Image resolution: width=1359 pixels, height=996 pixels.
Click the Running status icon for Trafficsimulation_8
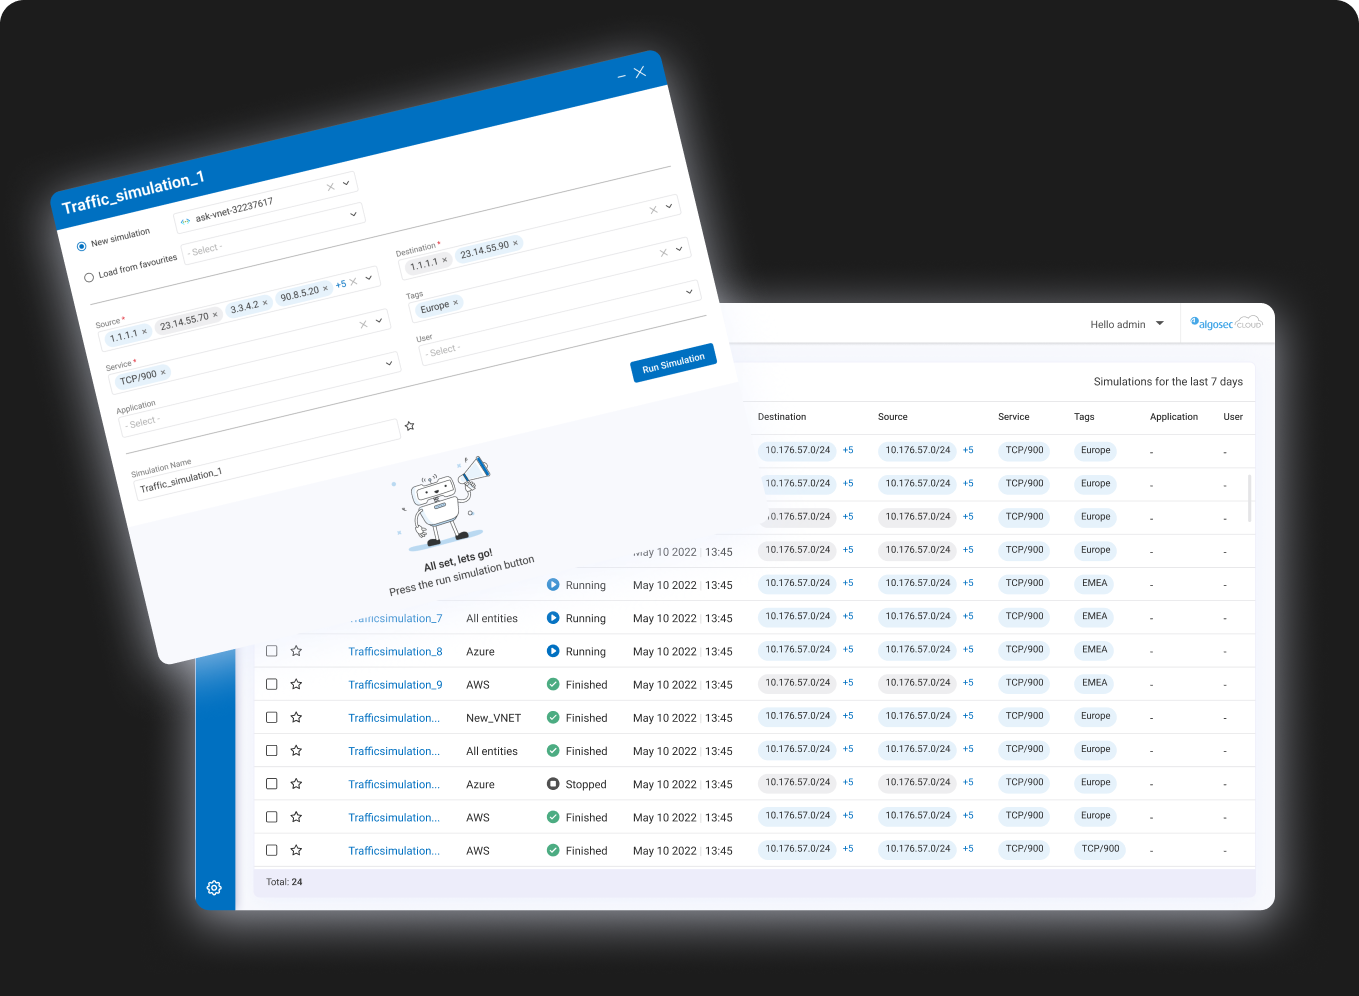[x=553, y=651]
